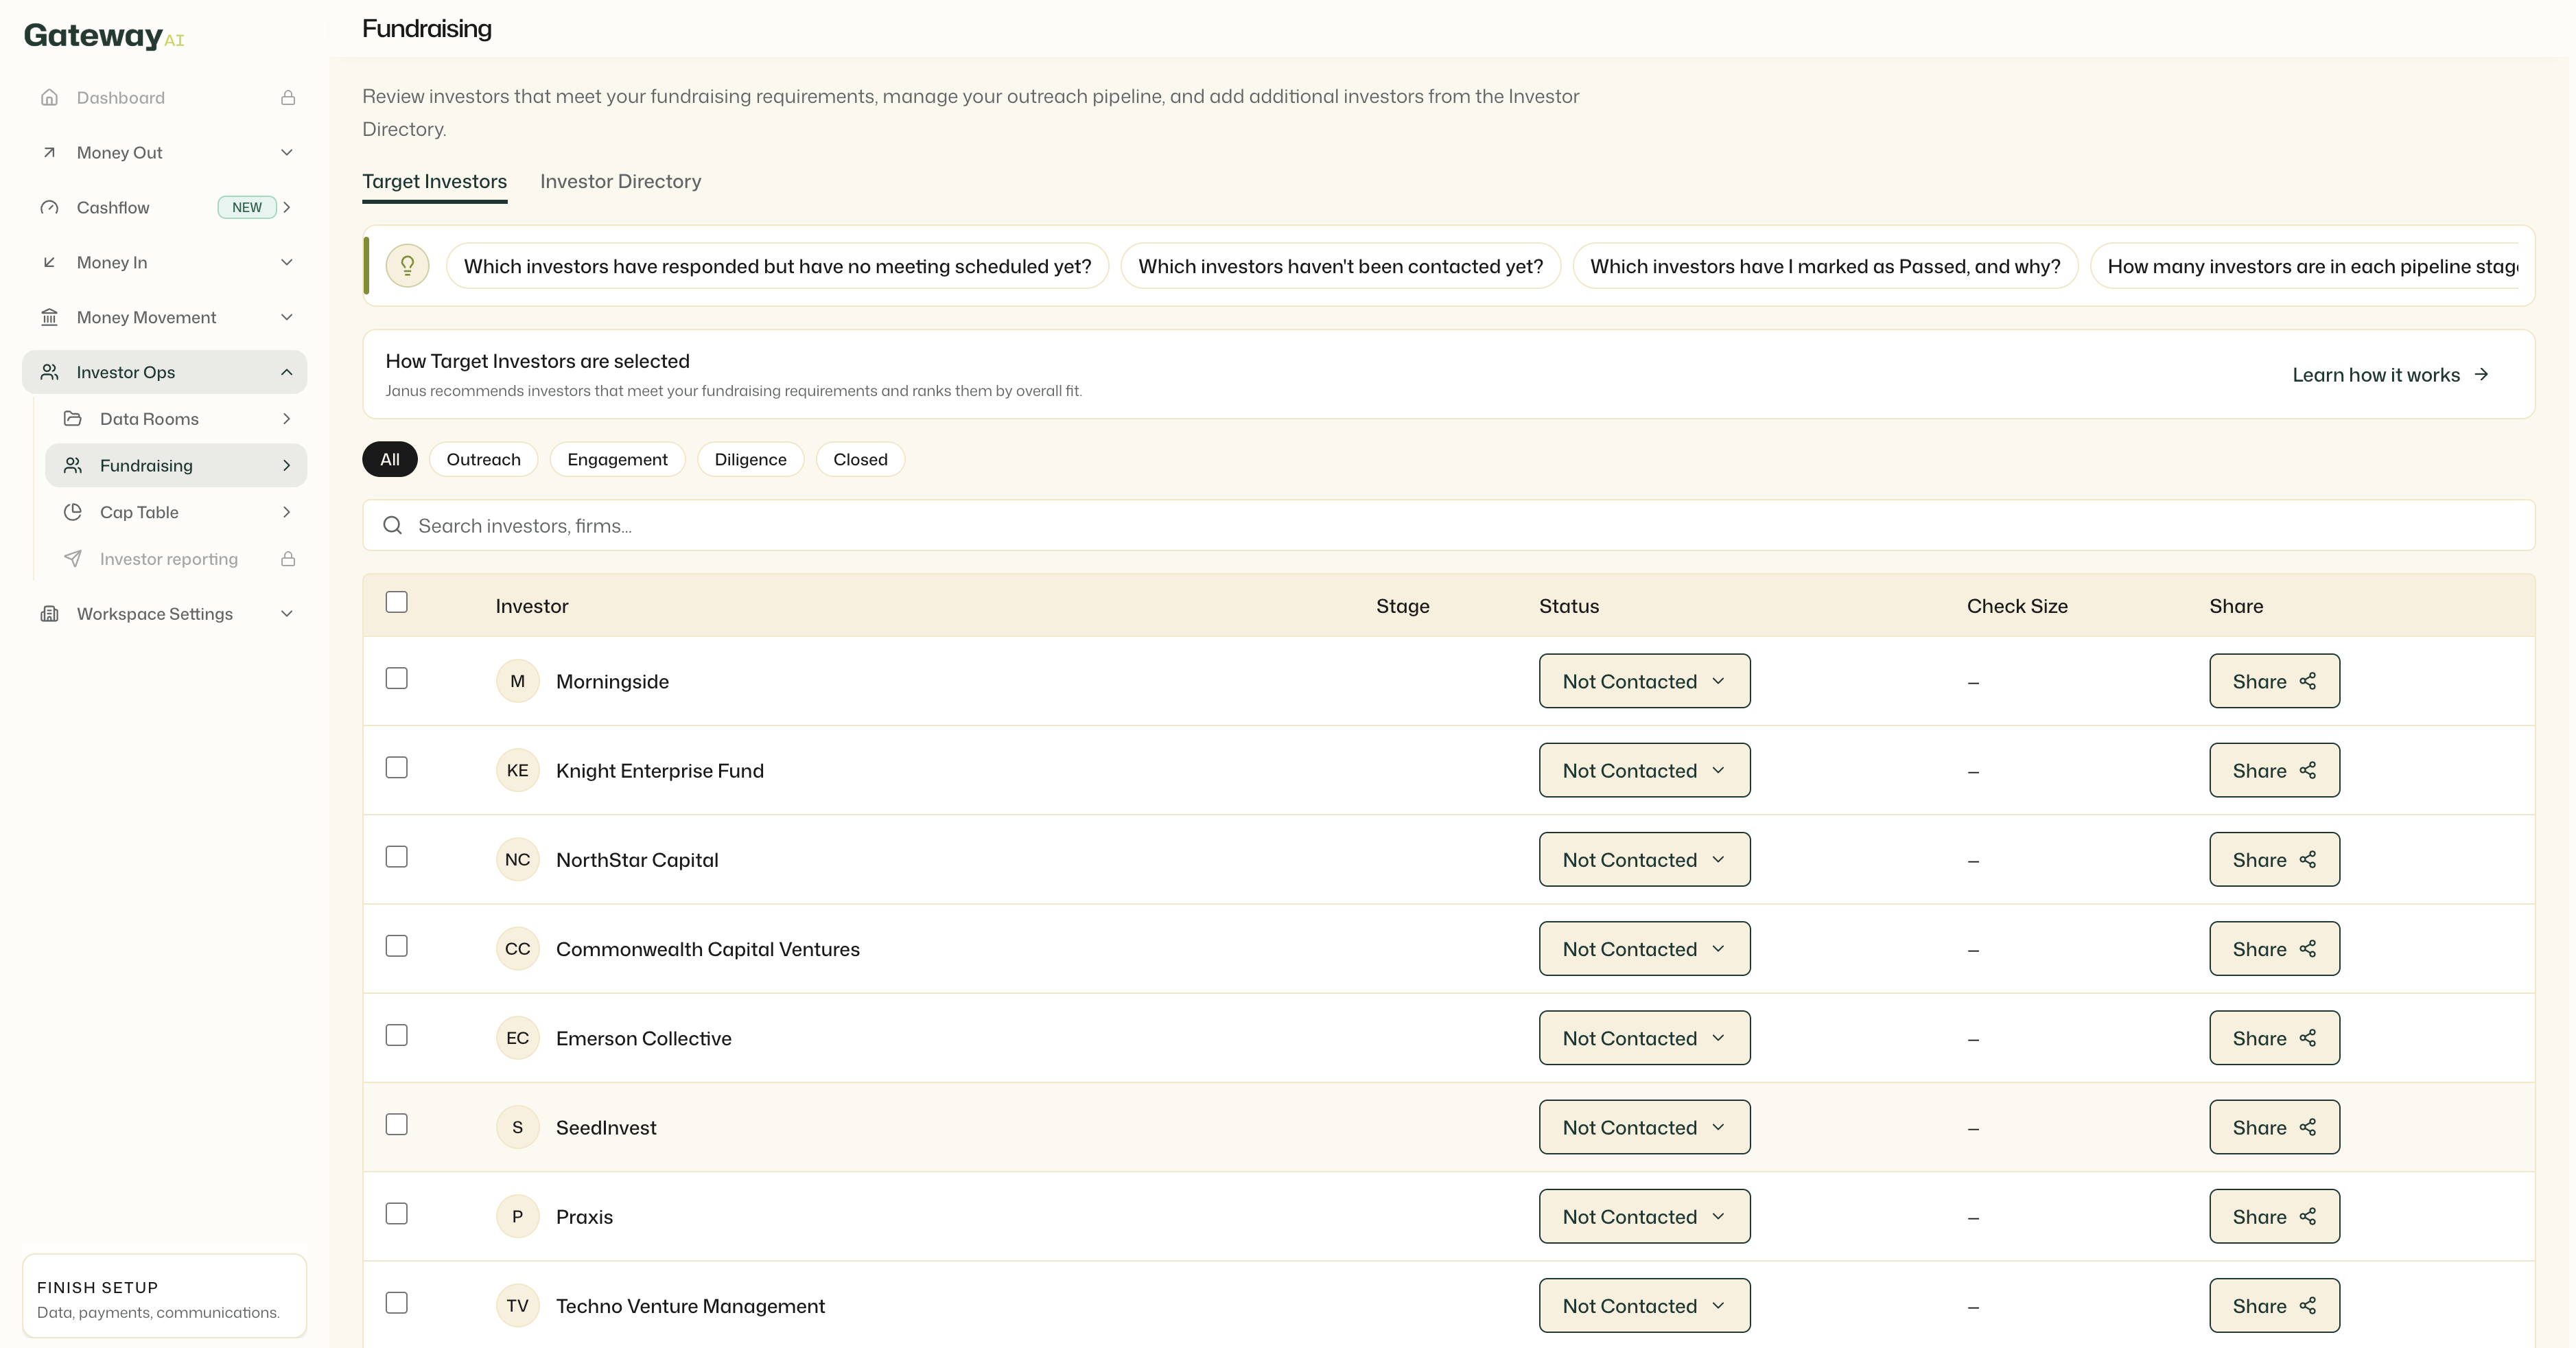Open Morningside status dropdown
2576x1348 pixels.
(x=1645, y=681)
